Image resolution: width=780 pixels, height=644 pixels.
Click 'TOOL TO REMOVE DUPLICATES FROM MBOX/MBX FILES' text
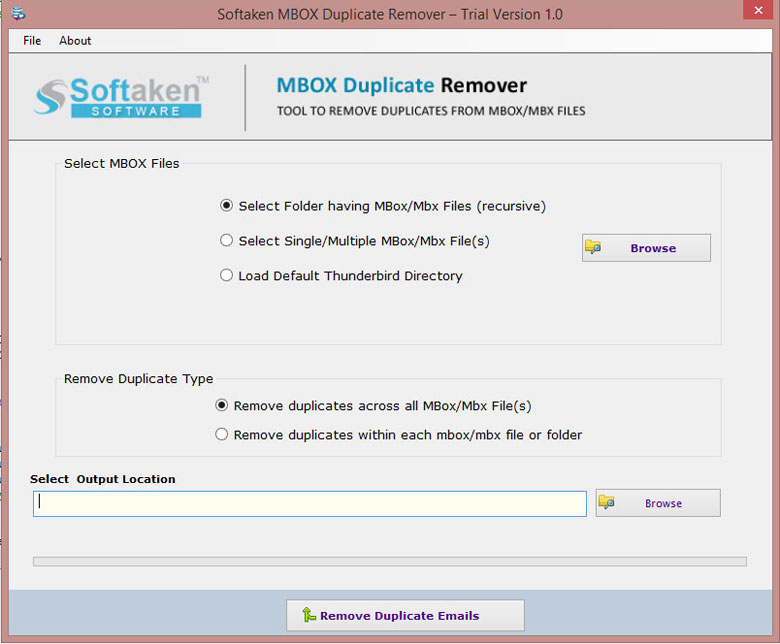(431, 111)
